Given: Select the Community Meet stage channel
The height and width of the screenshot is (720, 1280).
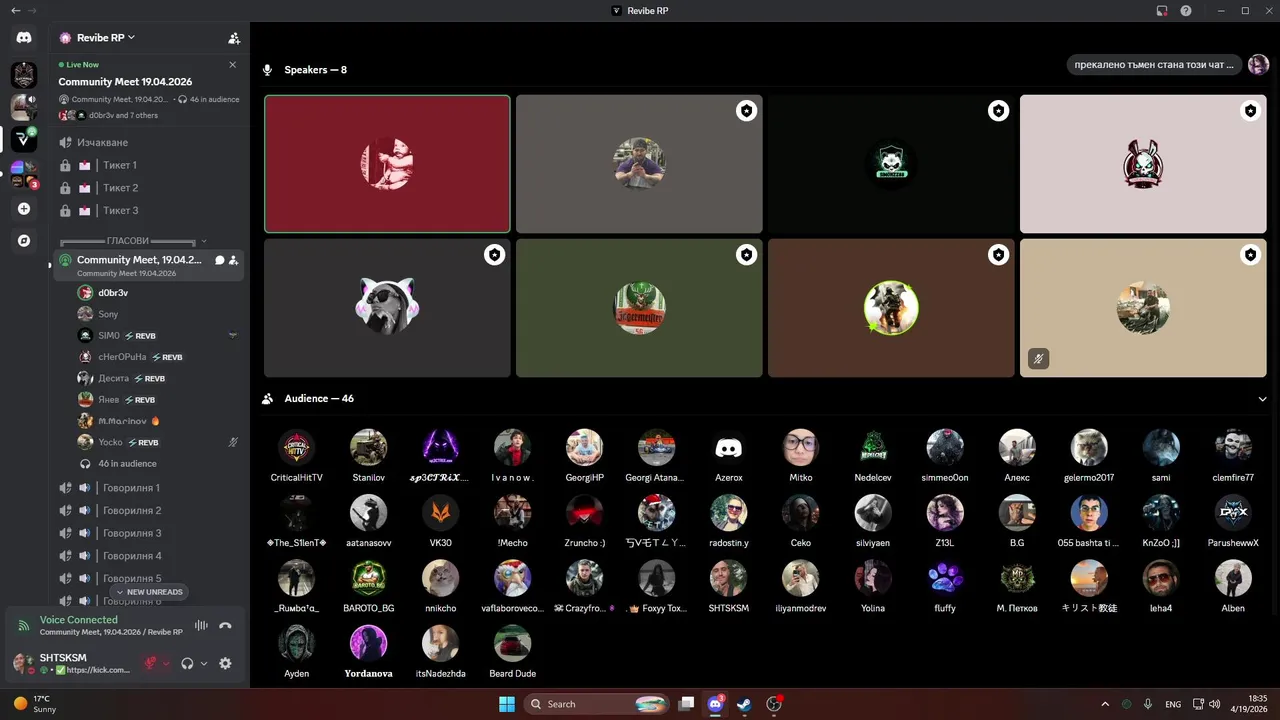Looking at the screenshot, I should pos(148,264).
